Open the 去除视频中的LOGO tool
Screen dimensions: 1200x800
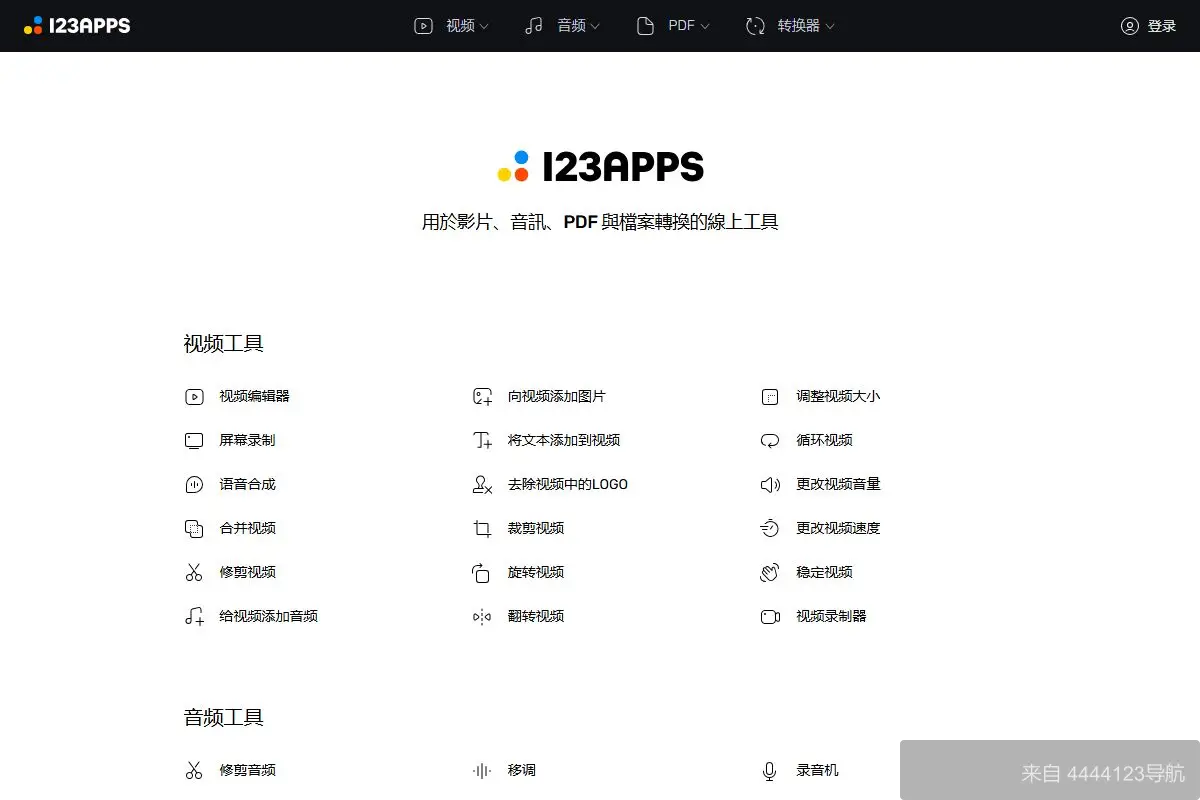(566, 484)
